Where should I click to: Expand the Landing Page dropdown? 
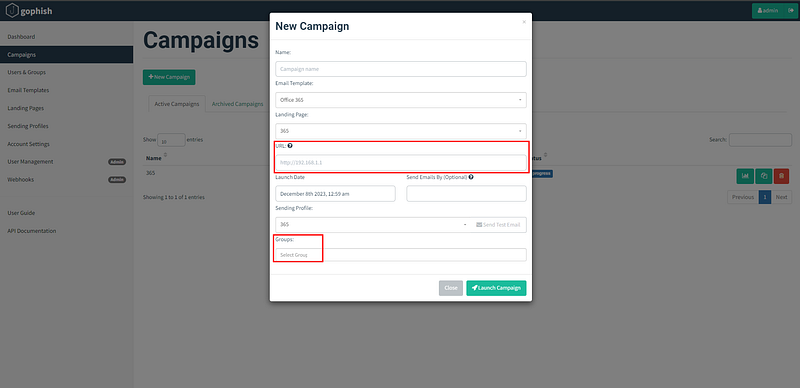point(401,131)
